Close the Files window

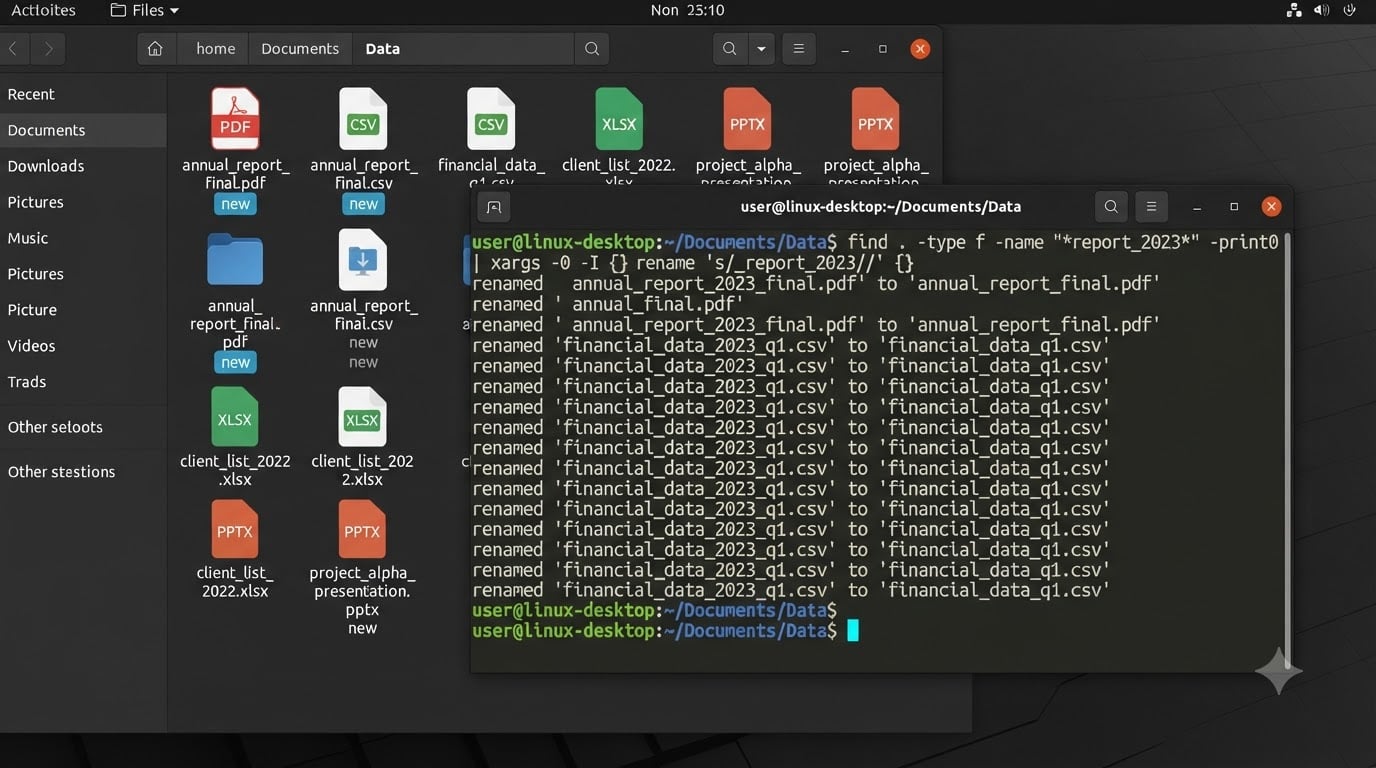coord(920,48)
